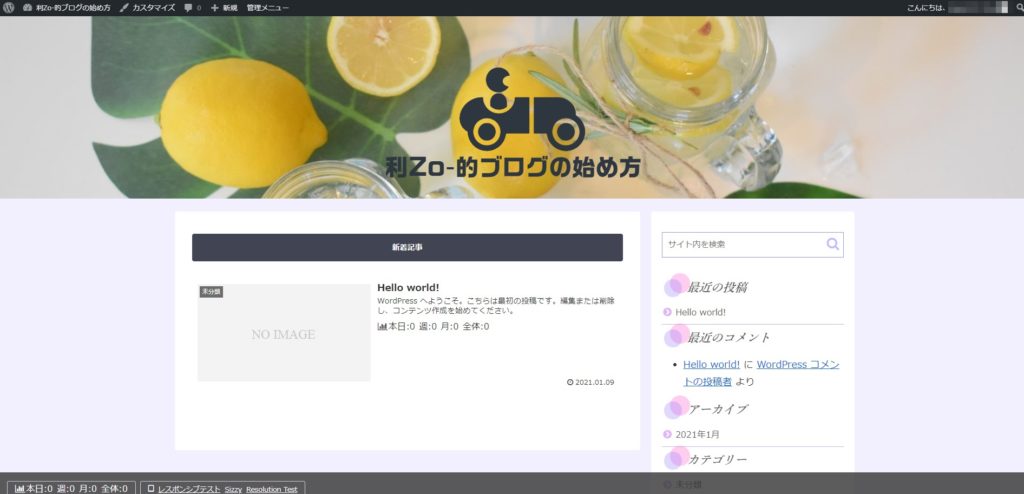1024x494 pixels.
Task: Open カスタマイズ from the admin bar
Action: tap(147, 7)
